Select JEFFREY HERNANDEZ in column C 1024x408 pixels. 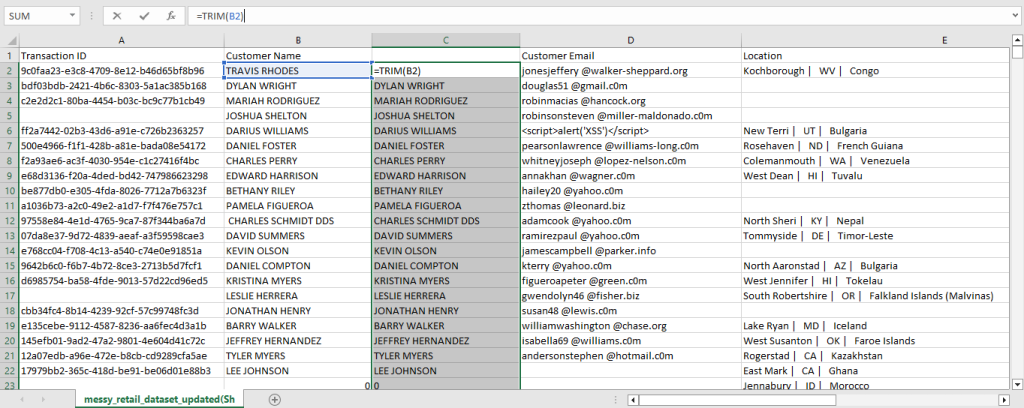tap(445, 341)
